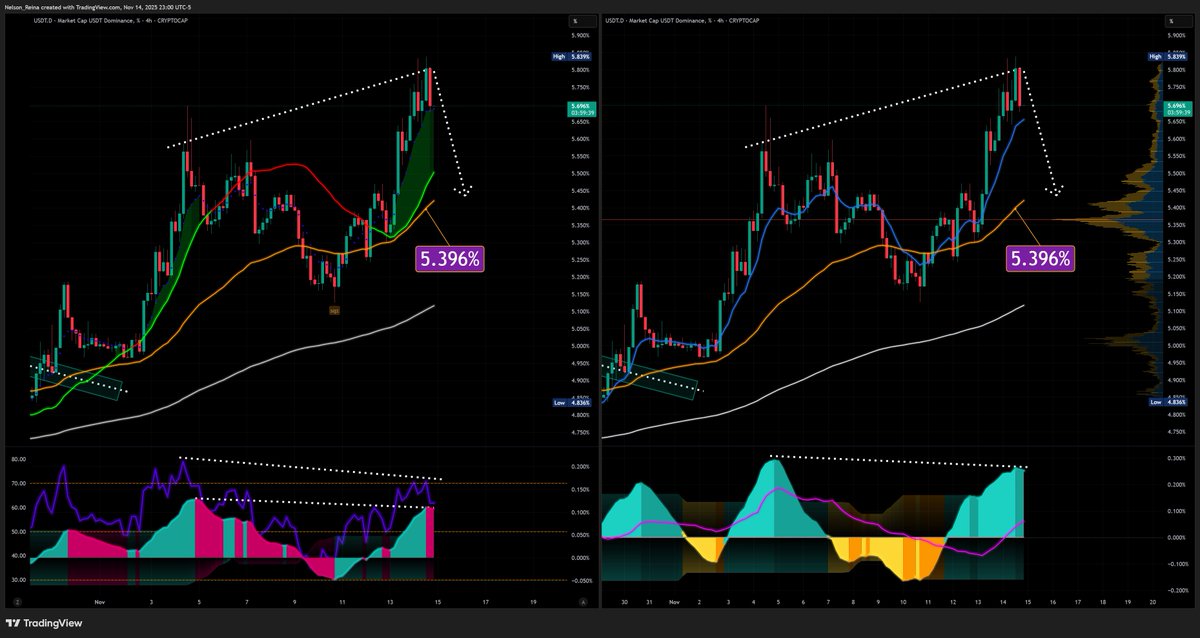
Task: Click the blue Low 4.836% price flag
Action: tap(570, 402)
